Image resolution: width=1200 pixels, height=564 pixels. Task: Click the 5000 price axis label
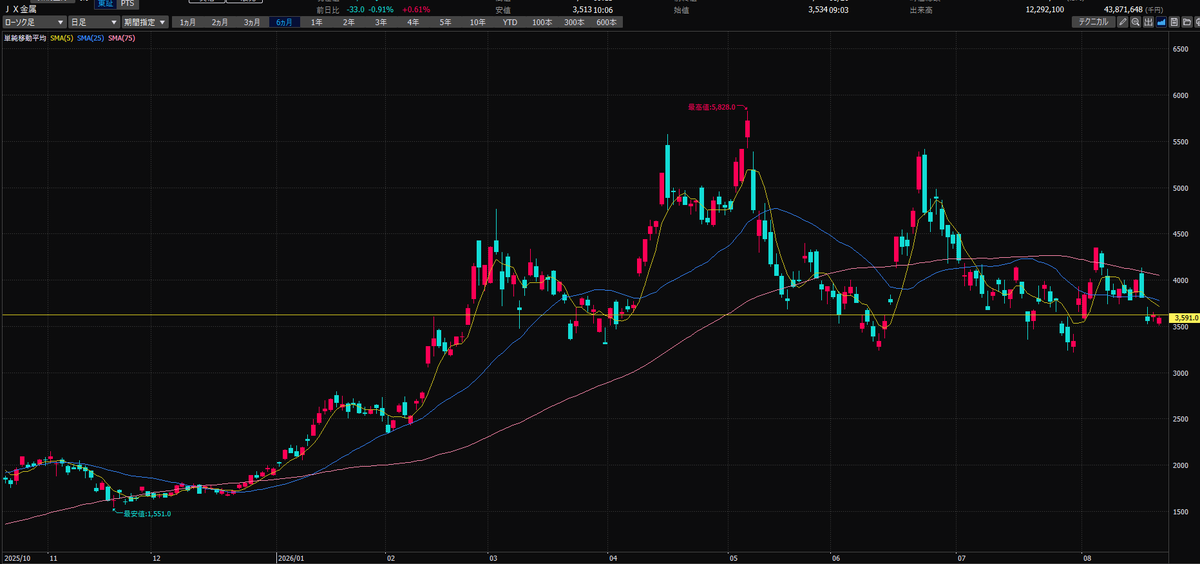pyautogui.click(x=1181, y=187)
